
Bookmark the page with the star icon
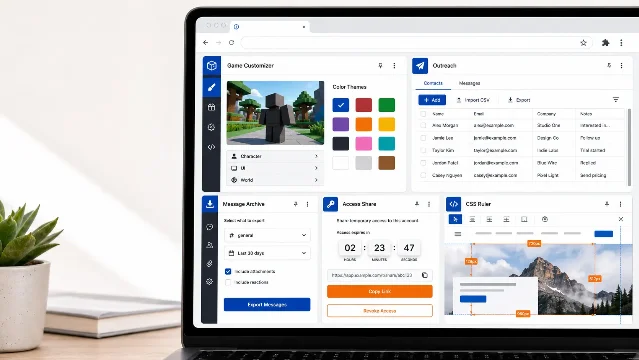coord(583,42)
